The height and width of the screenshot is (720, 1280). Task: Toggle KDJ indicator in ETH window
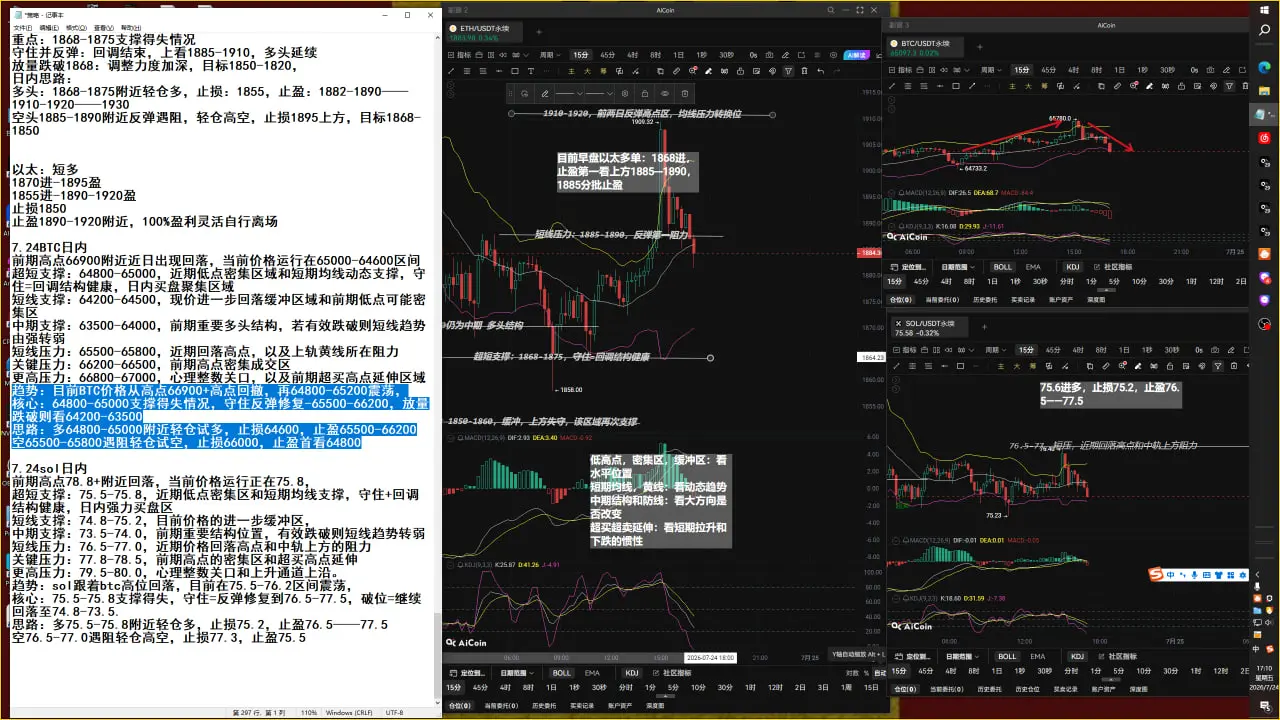coord(632,673)
